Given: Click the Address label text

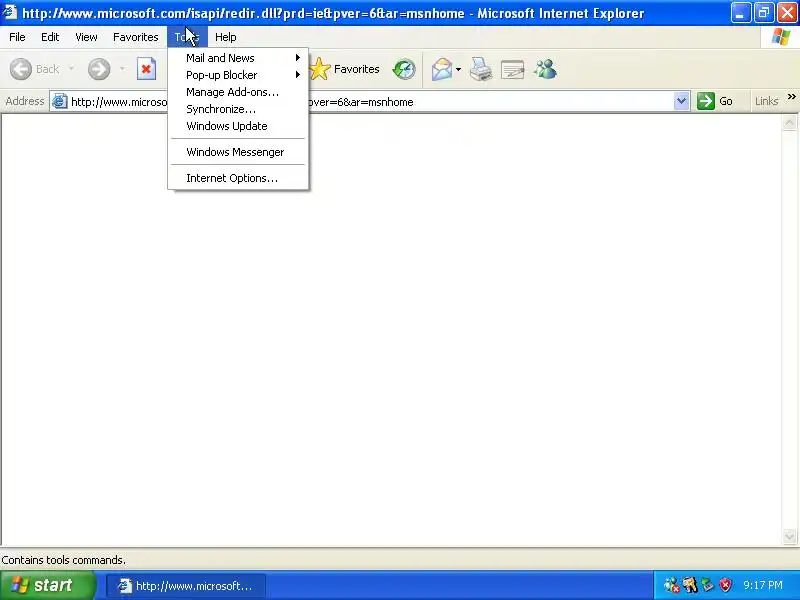Looking at the screenshot, I should pyautogui.click(x=24, y=101).
